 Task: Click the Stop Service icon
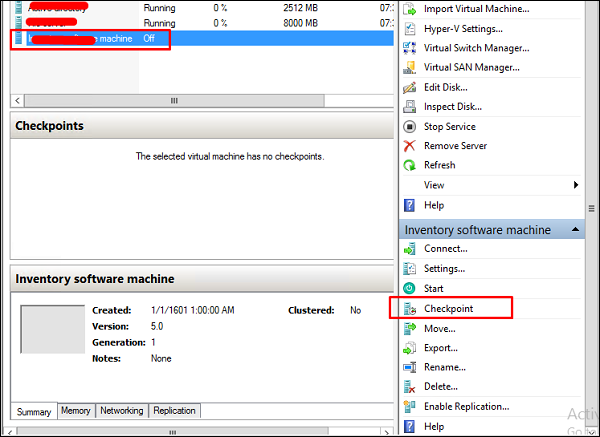click(x=409, y=126)
